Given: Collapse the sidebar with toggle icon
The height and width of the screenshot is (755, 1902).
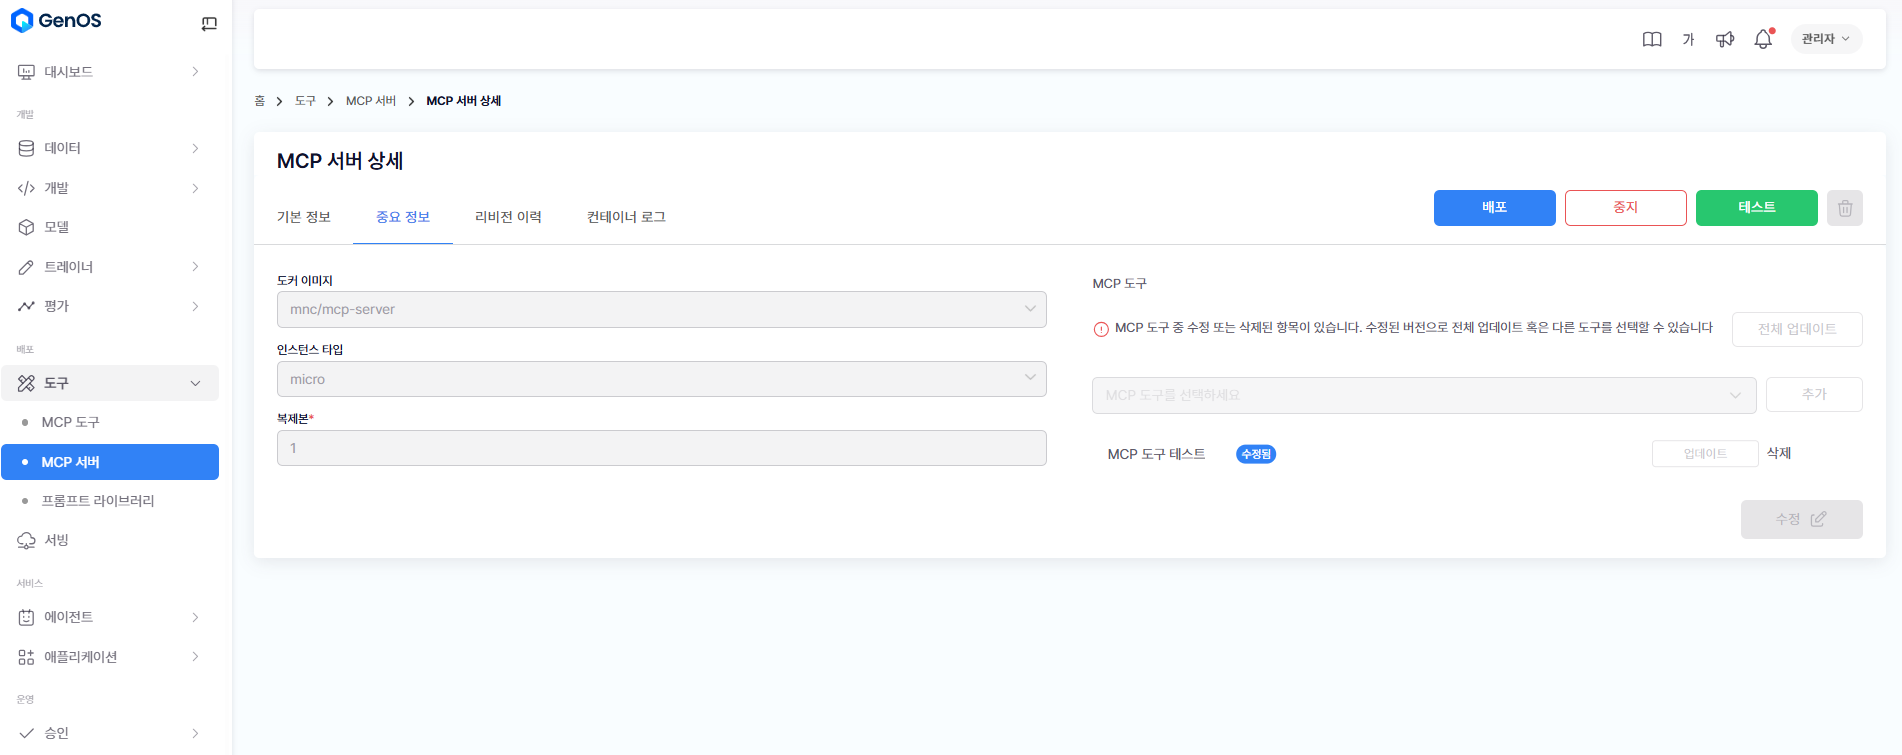Looking at the screenshot, I should pos(209,24).
